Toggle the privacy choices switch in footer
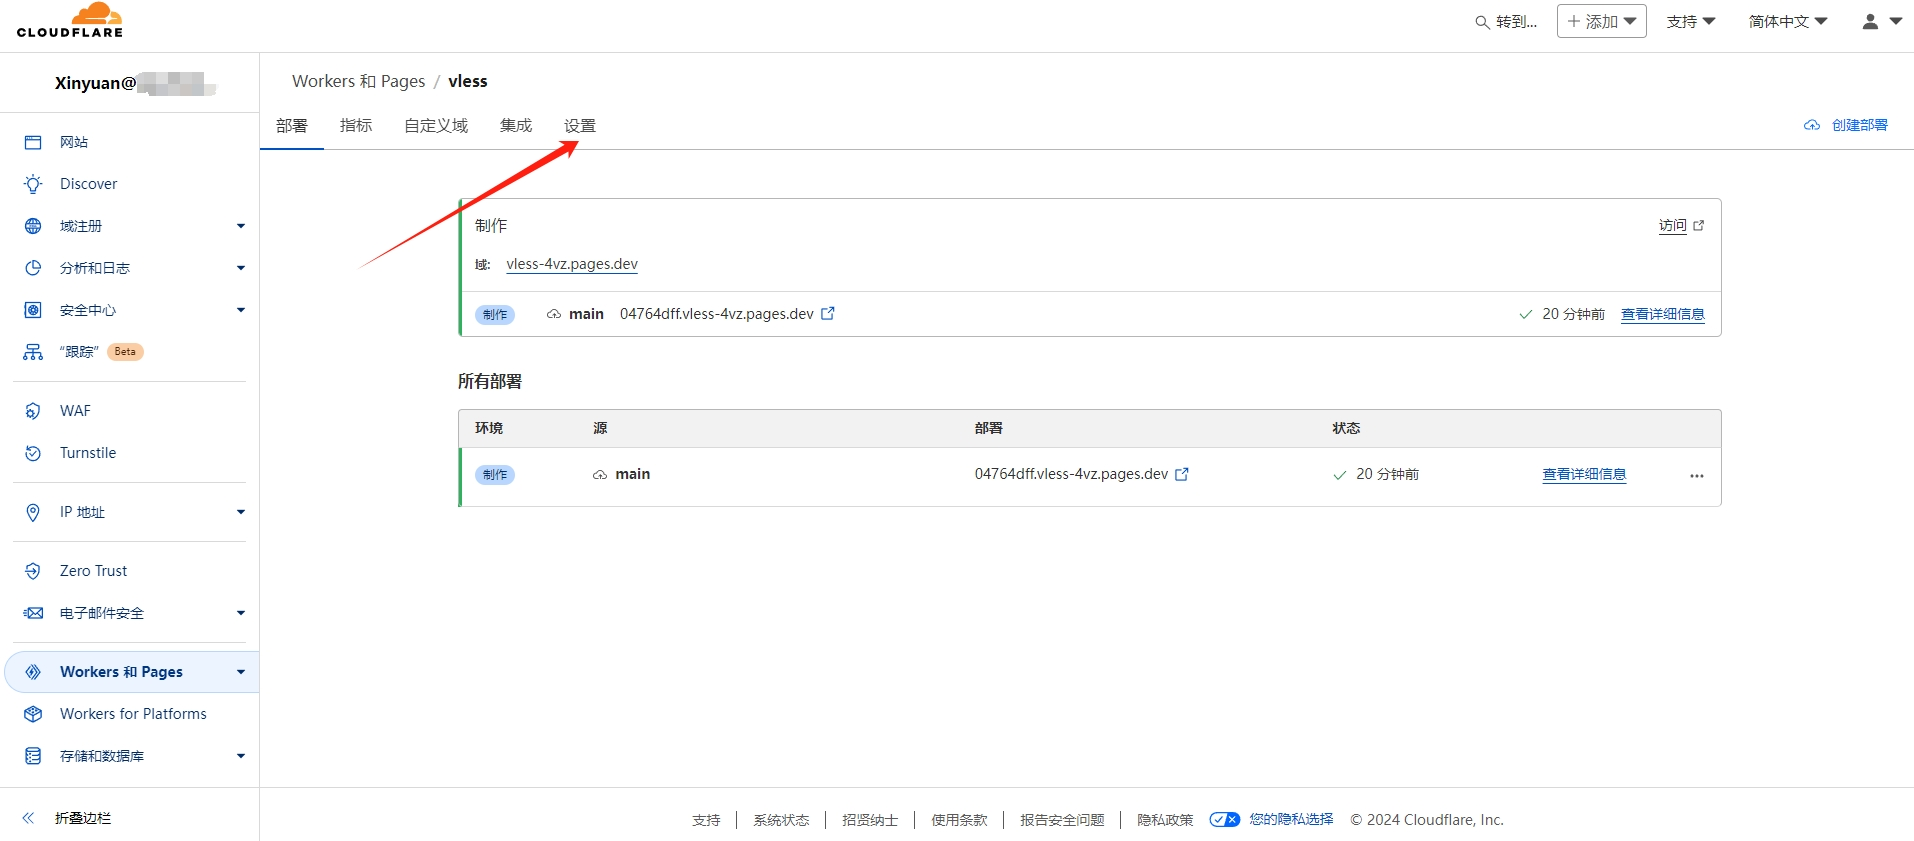Viewport: 1914px width, 841px height. (1224, 820)
